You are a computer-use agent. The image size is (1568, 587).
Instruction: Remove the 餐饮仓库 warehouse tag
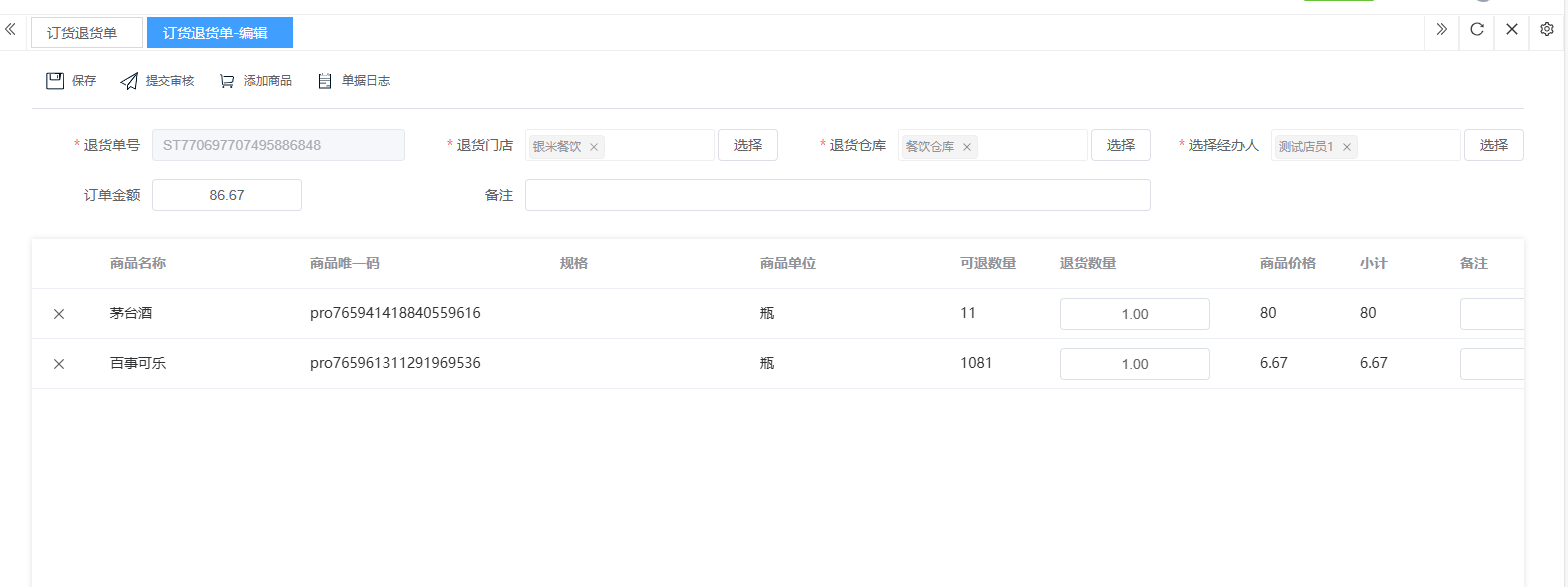point(967,147)
